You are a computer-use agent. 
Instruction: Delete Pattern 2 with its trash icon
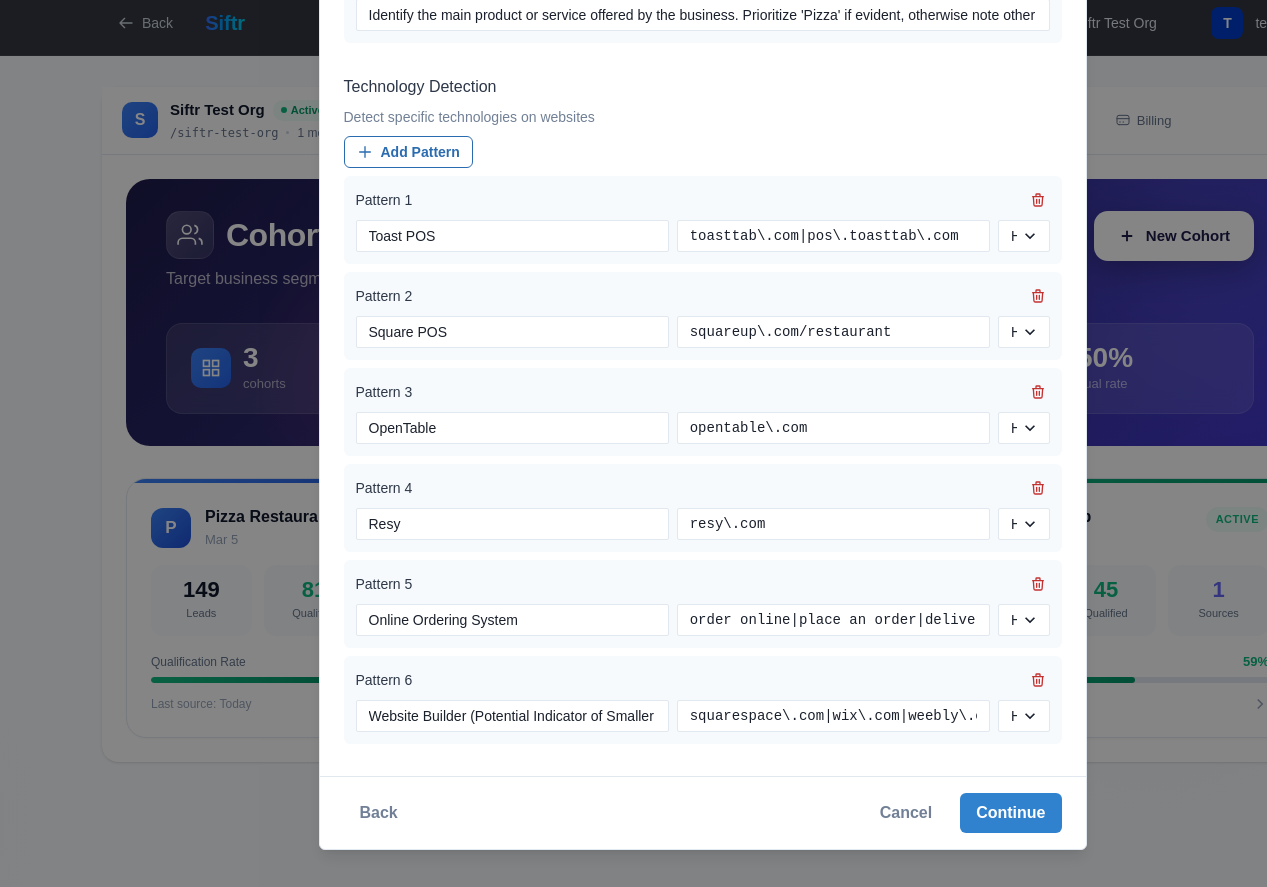pos(1038,296)
